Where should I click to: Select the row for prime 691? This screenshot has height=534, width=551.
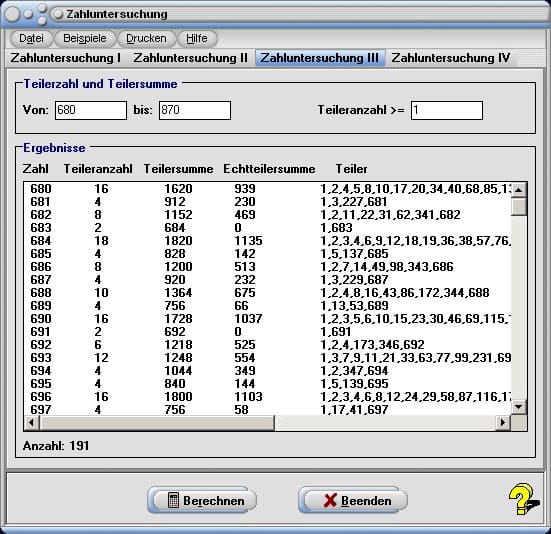pyautogui.click(x=268, y=332)
